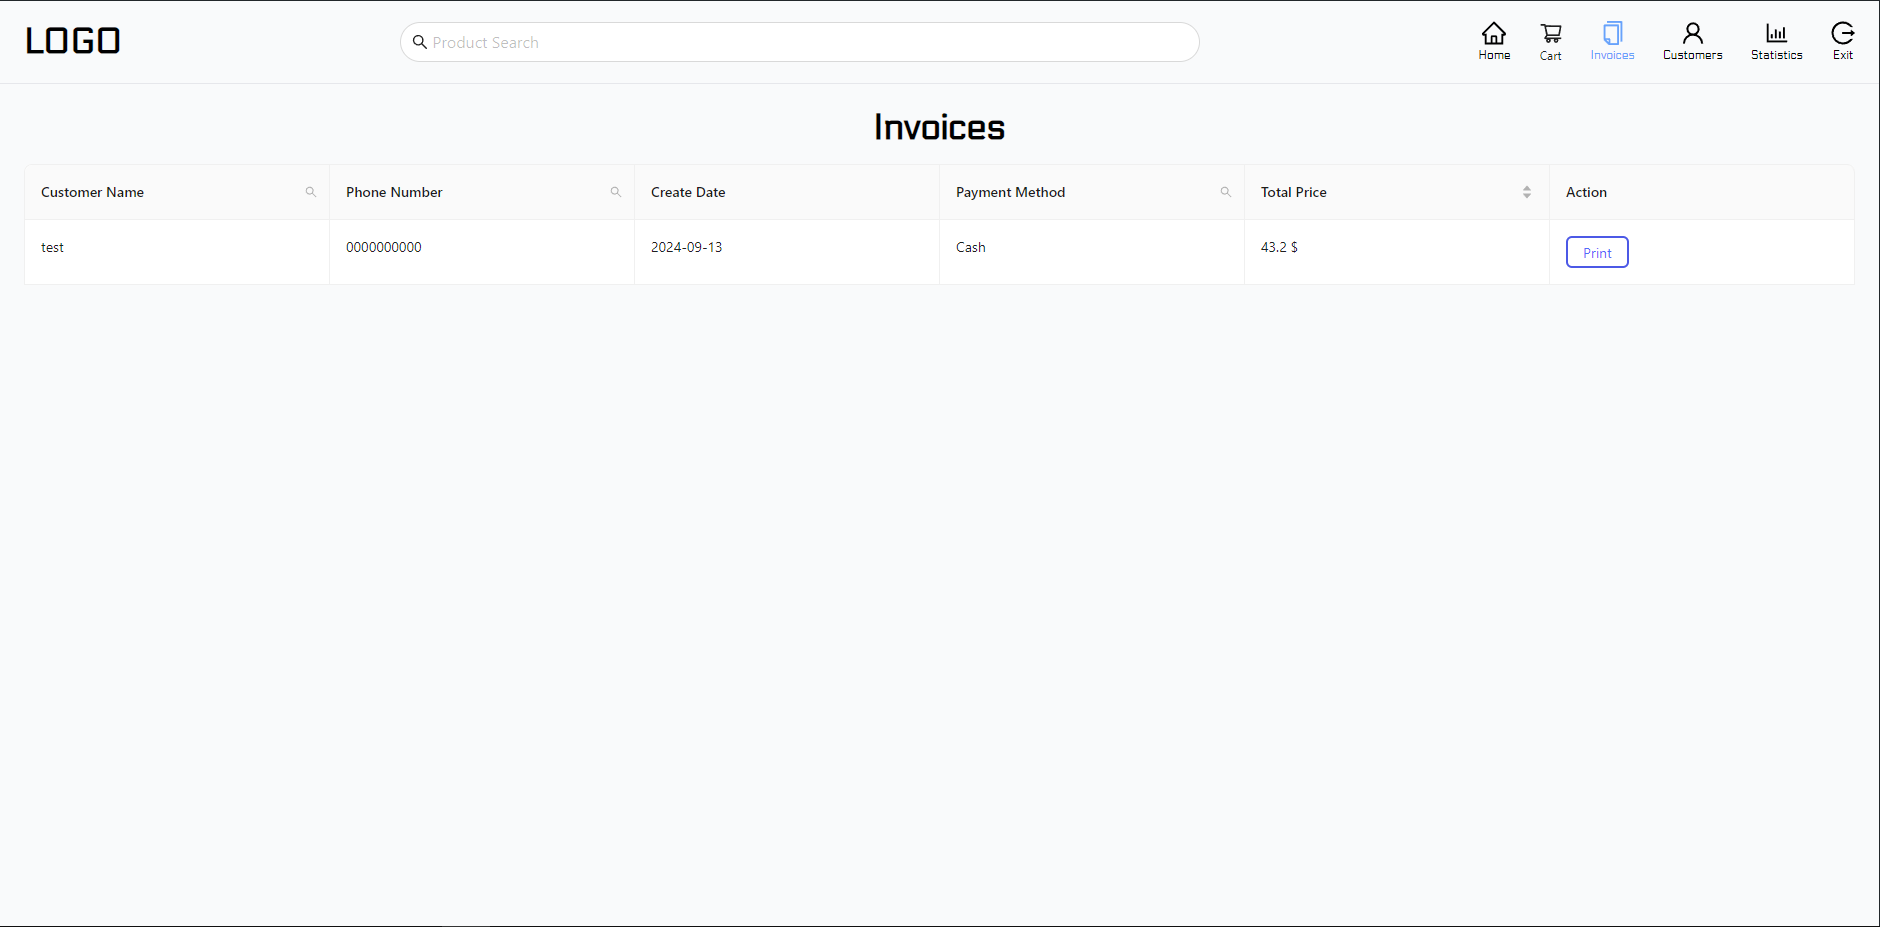Click magnifier icon in Product Search bar
This screenshot has width=1880, height=927.
click(x=420, y=42)
